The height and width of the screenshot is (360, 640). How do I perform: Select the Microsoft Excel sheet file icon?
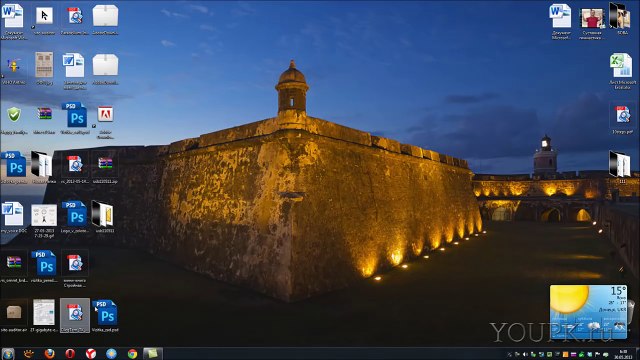[x=621, y=65]
